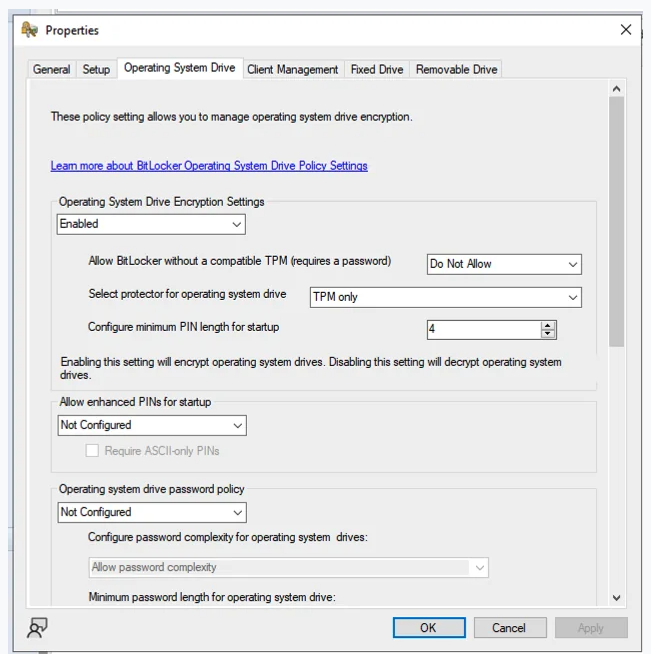Click the 'Minimum password length for operating system drive' text
The image size is (651, 654).
pos(212,597)
